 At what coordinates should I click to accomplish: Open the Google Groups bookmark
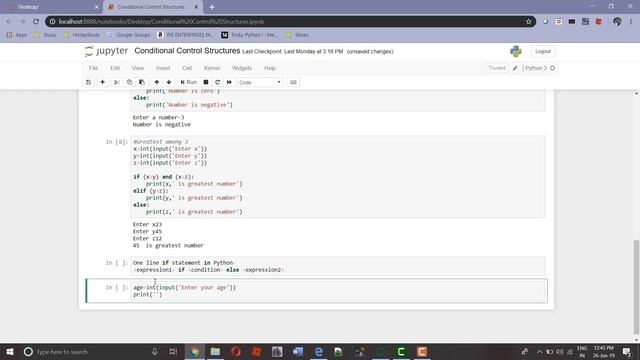point(129,35)
